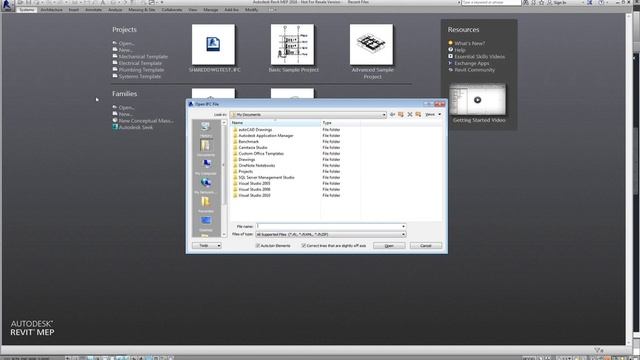Visit the Revit Community link

click(x=474, y=70)
